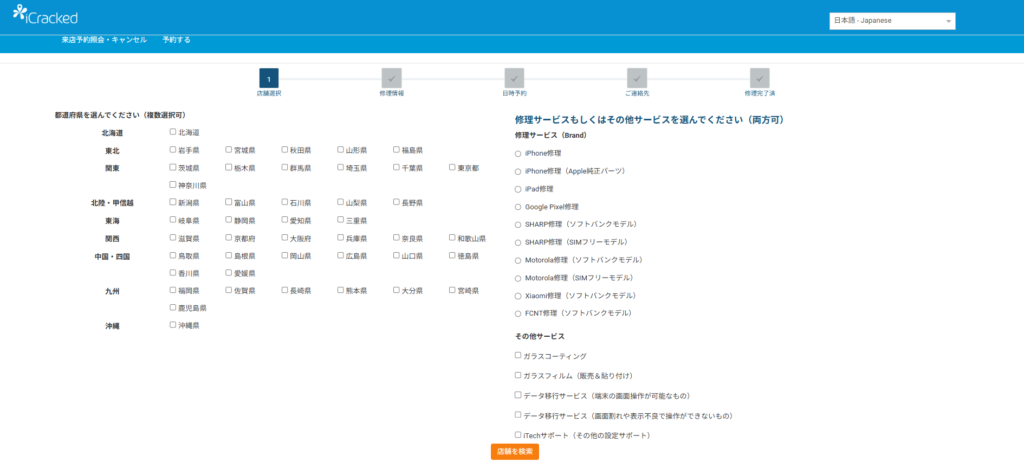Check the 鳥取県 checkbox
The image size is (1024, 468).
(173, 255)
